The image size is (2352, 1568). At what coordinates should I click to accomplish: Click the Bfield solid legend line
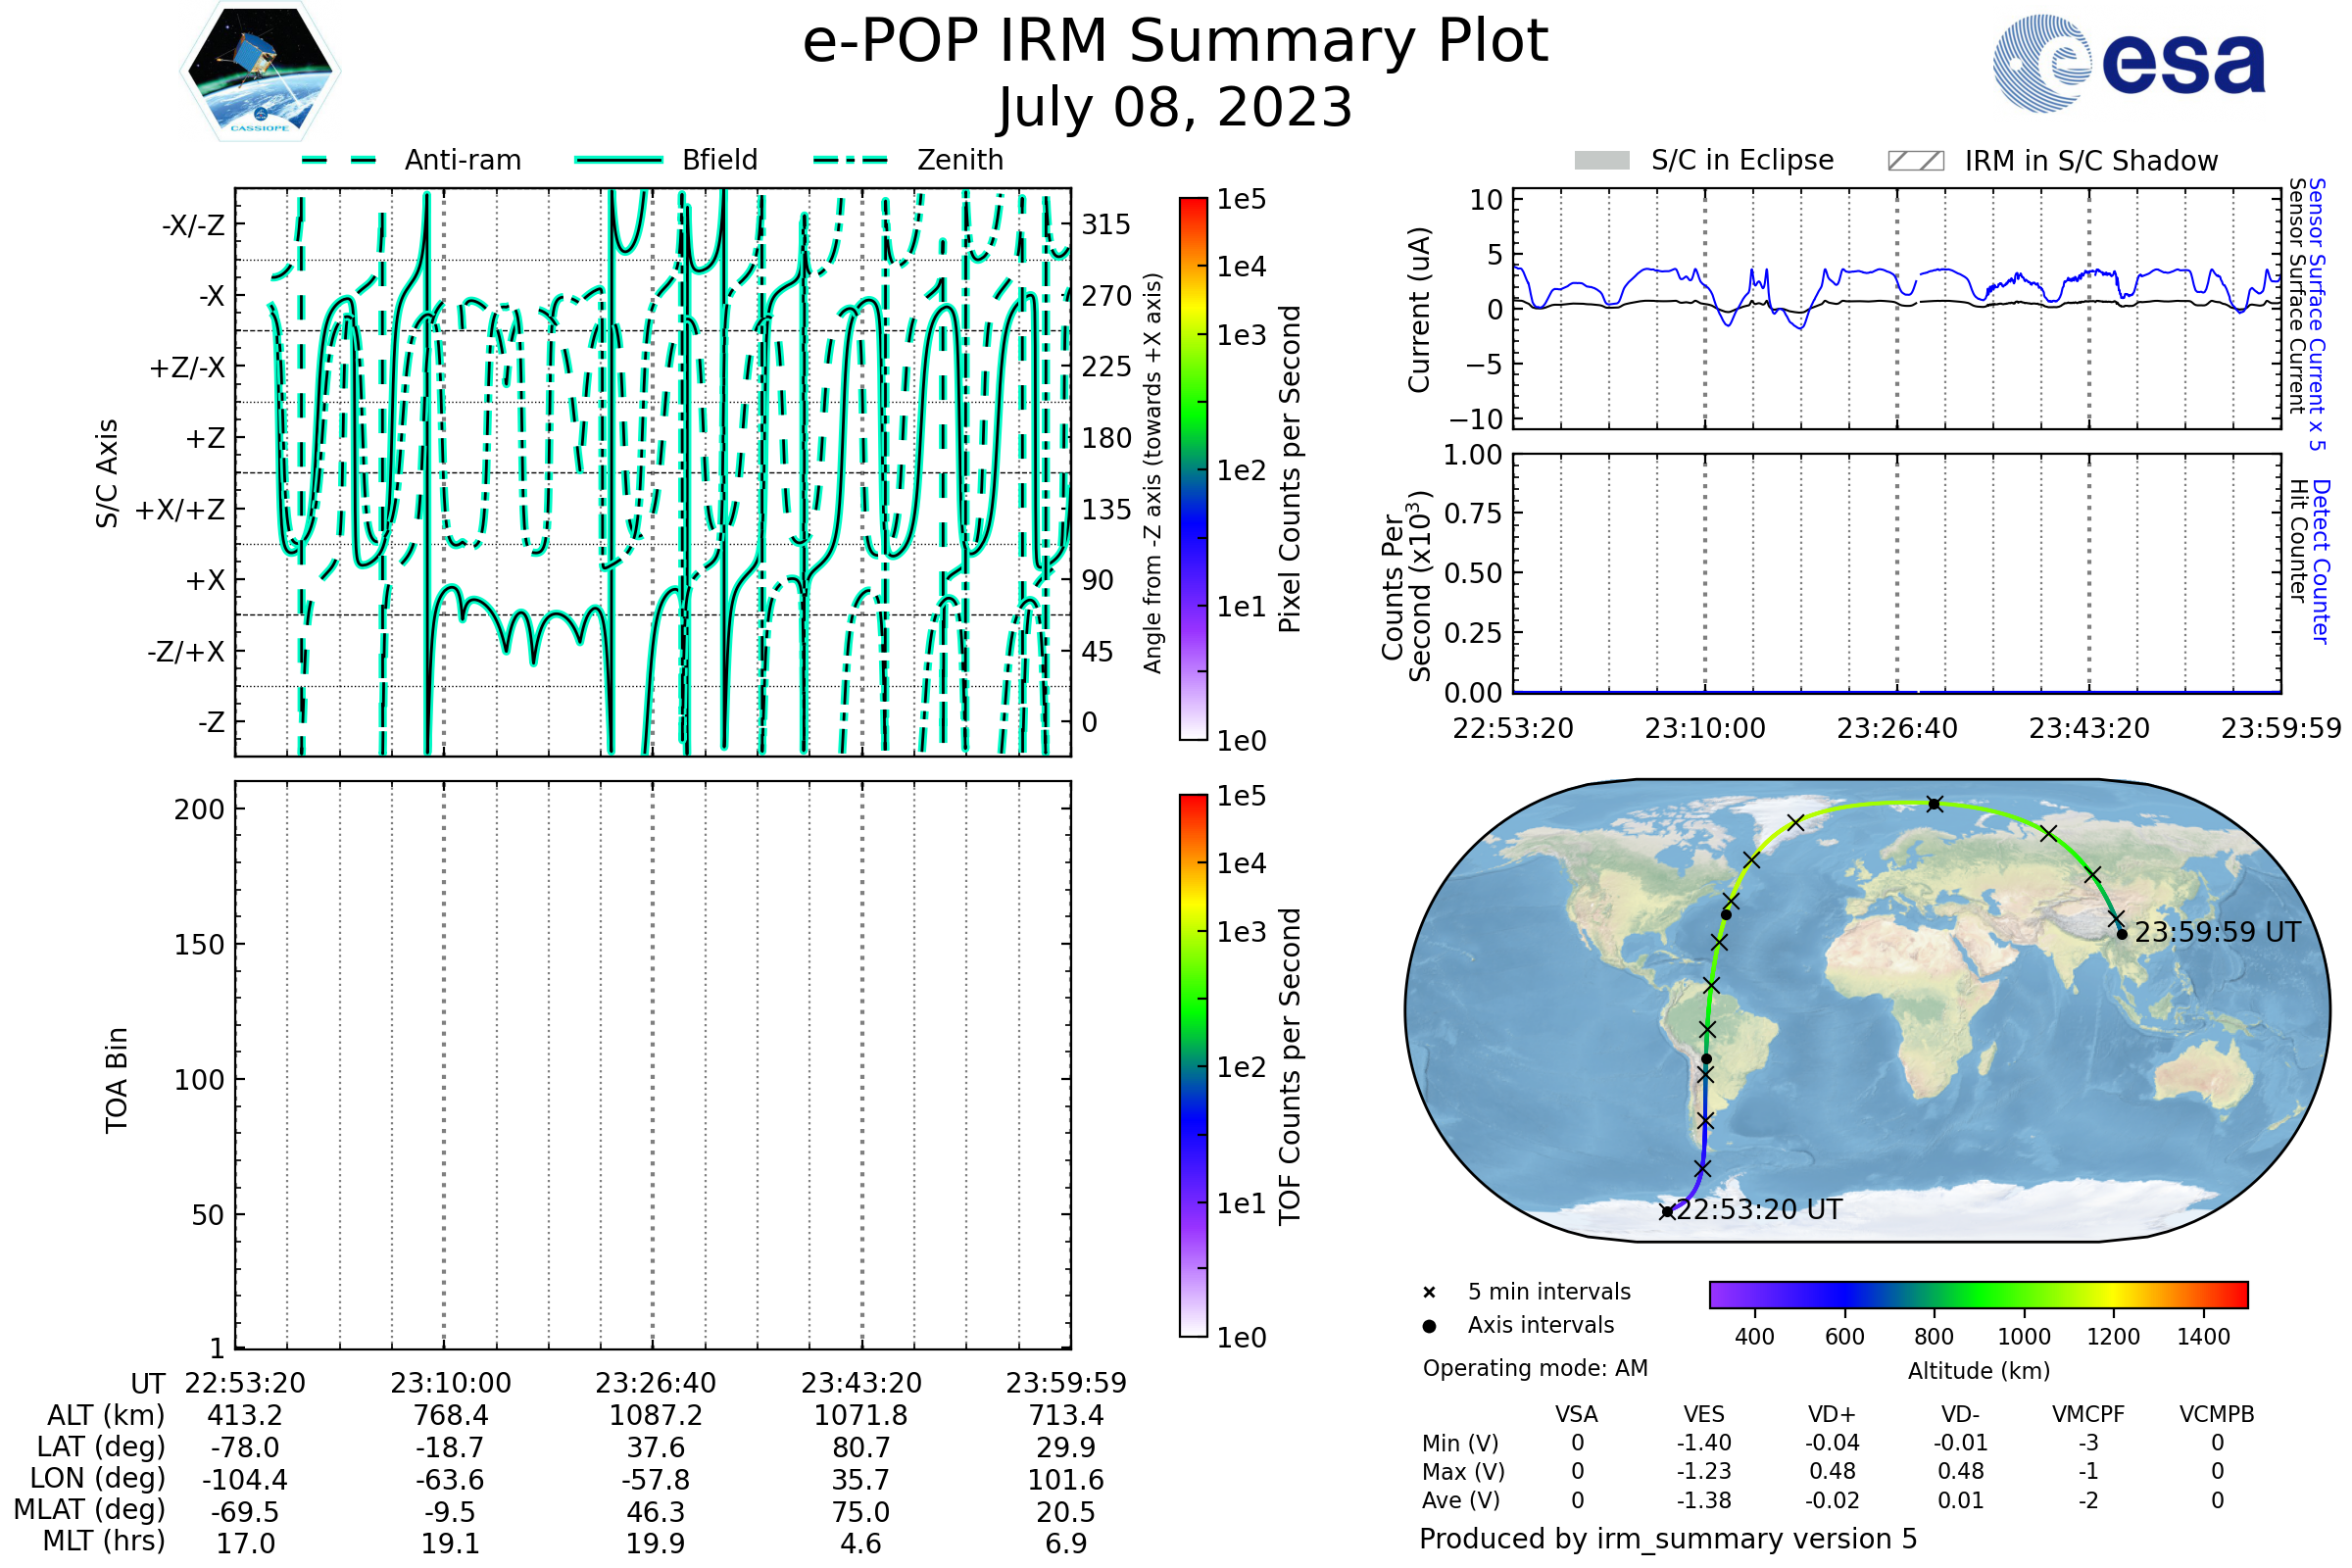tap(618, 160)
